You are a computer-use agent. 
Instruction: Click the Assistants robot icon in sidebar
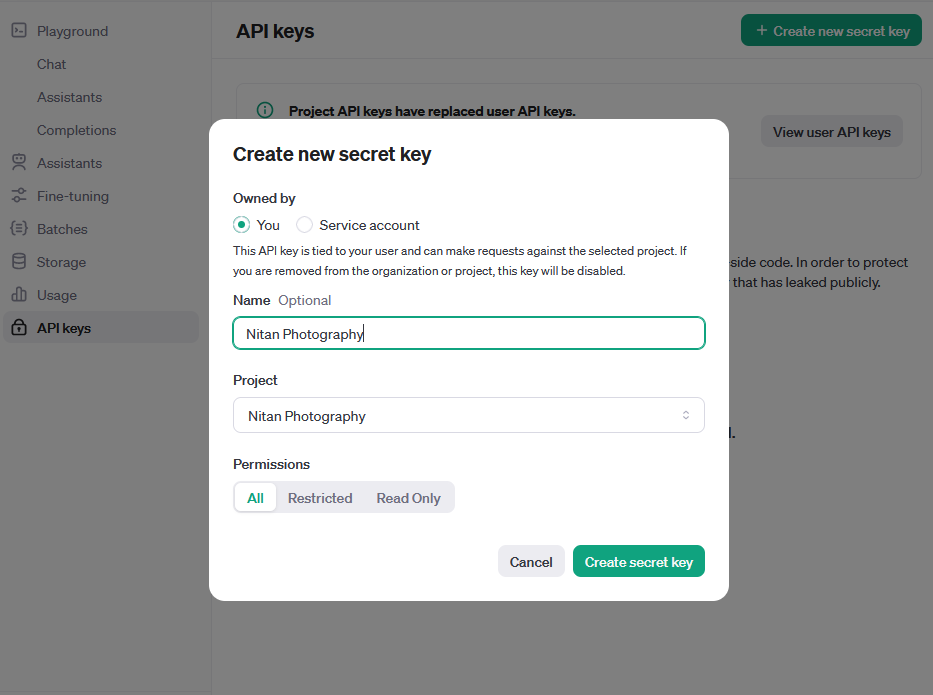[x=18, y=163]
